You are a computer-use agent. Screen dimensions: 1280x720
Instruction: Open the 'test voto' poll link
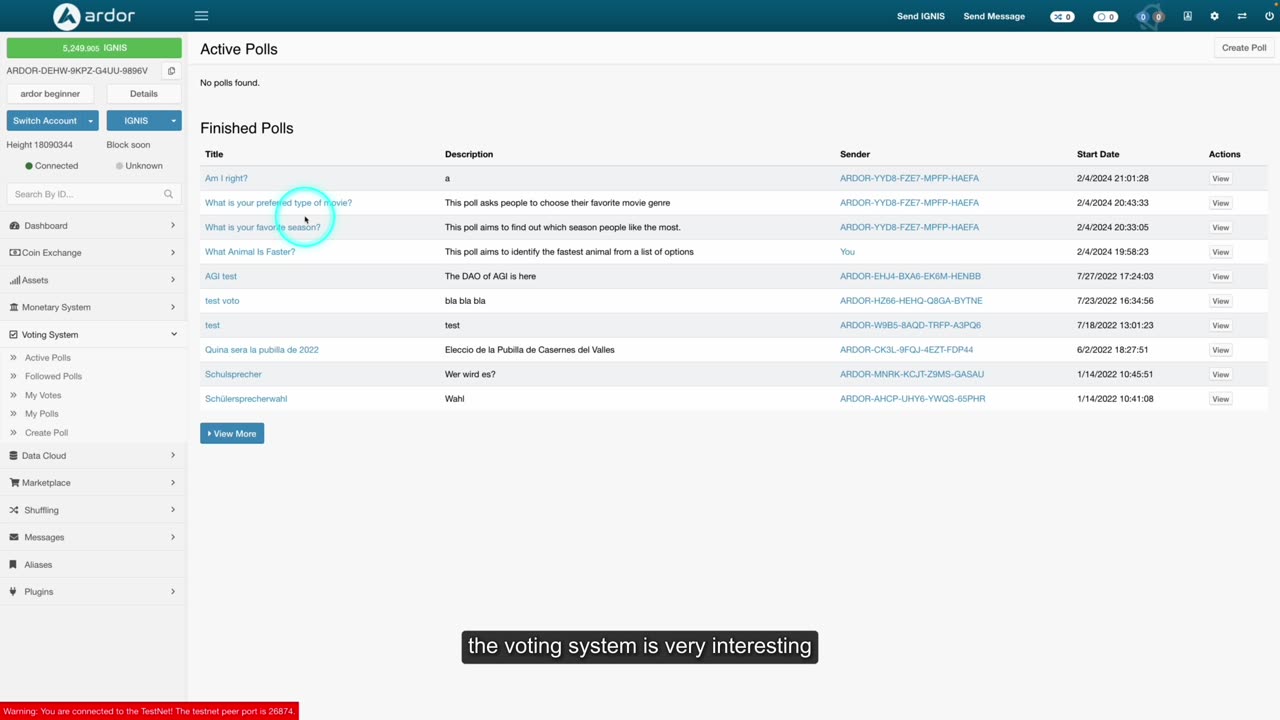222,301
